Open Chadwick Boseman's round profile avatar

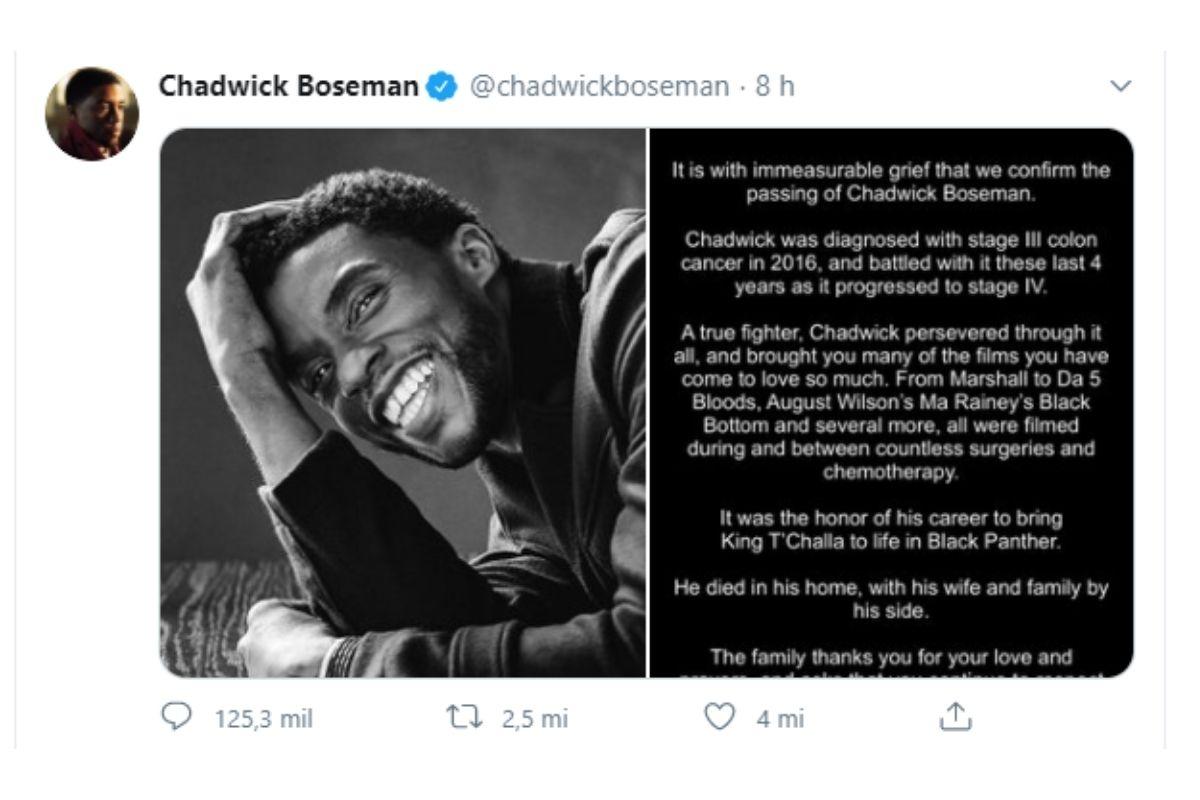(x=91, y=113)
